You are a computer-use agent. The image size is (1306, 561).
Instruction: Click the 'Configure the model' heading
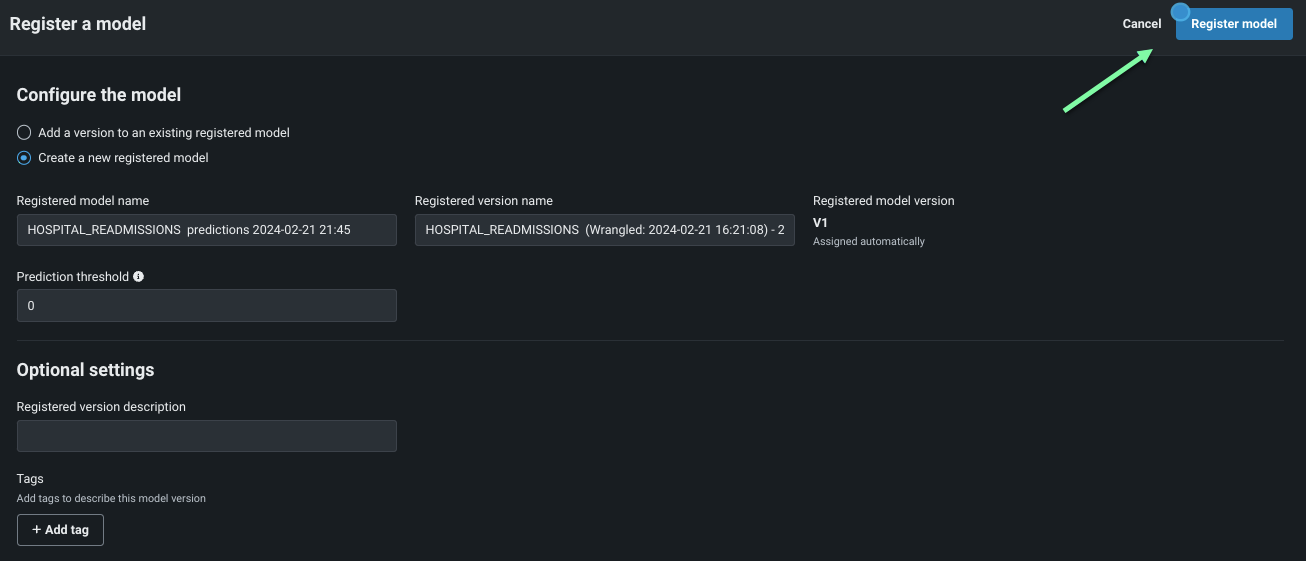(x=99, y=95)
